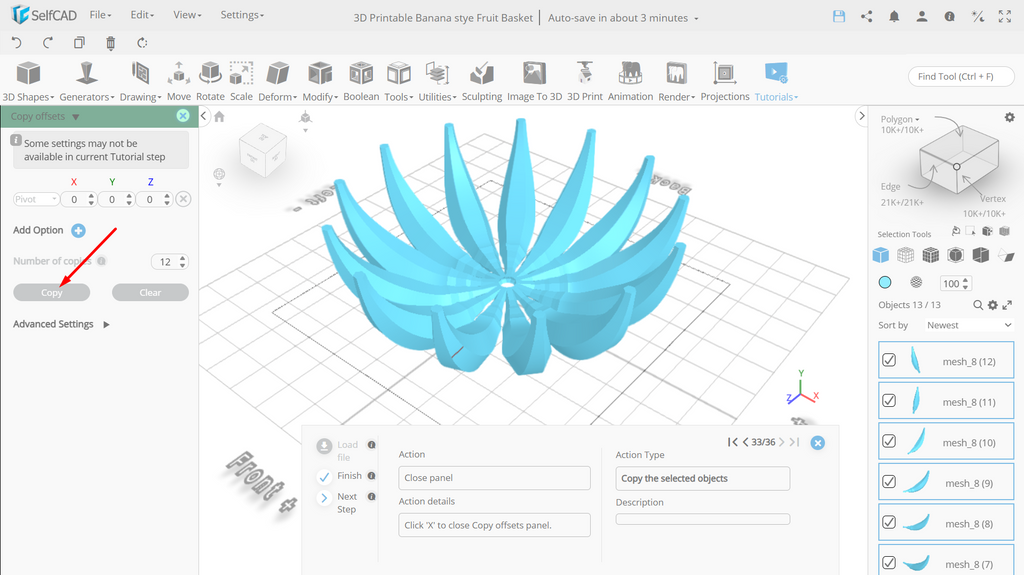
Task: Click the Clear button
Action: click(x=150, y=293)
